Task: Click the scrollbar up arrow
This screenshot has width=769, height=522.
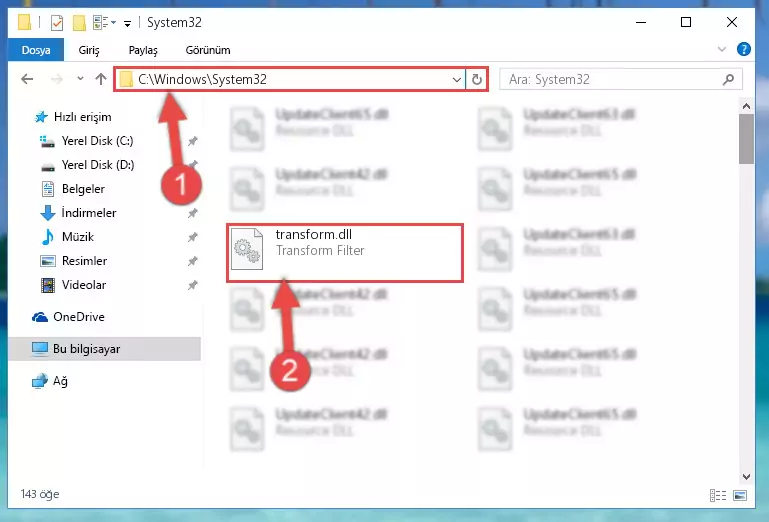Action: click(x=746, y=106)
